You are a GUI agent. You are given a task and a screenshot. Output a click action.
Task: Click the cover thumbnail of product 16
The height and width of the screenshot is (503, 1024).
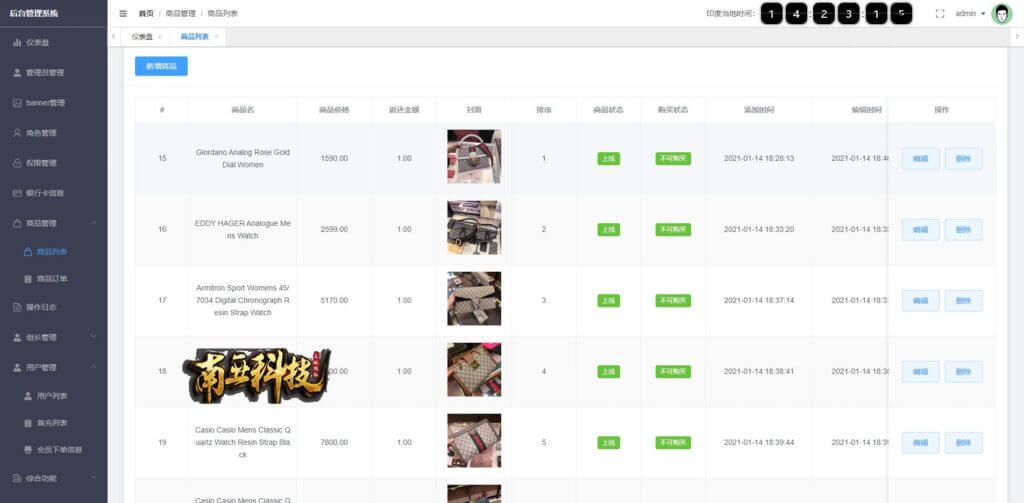[474, 227]
